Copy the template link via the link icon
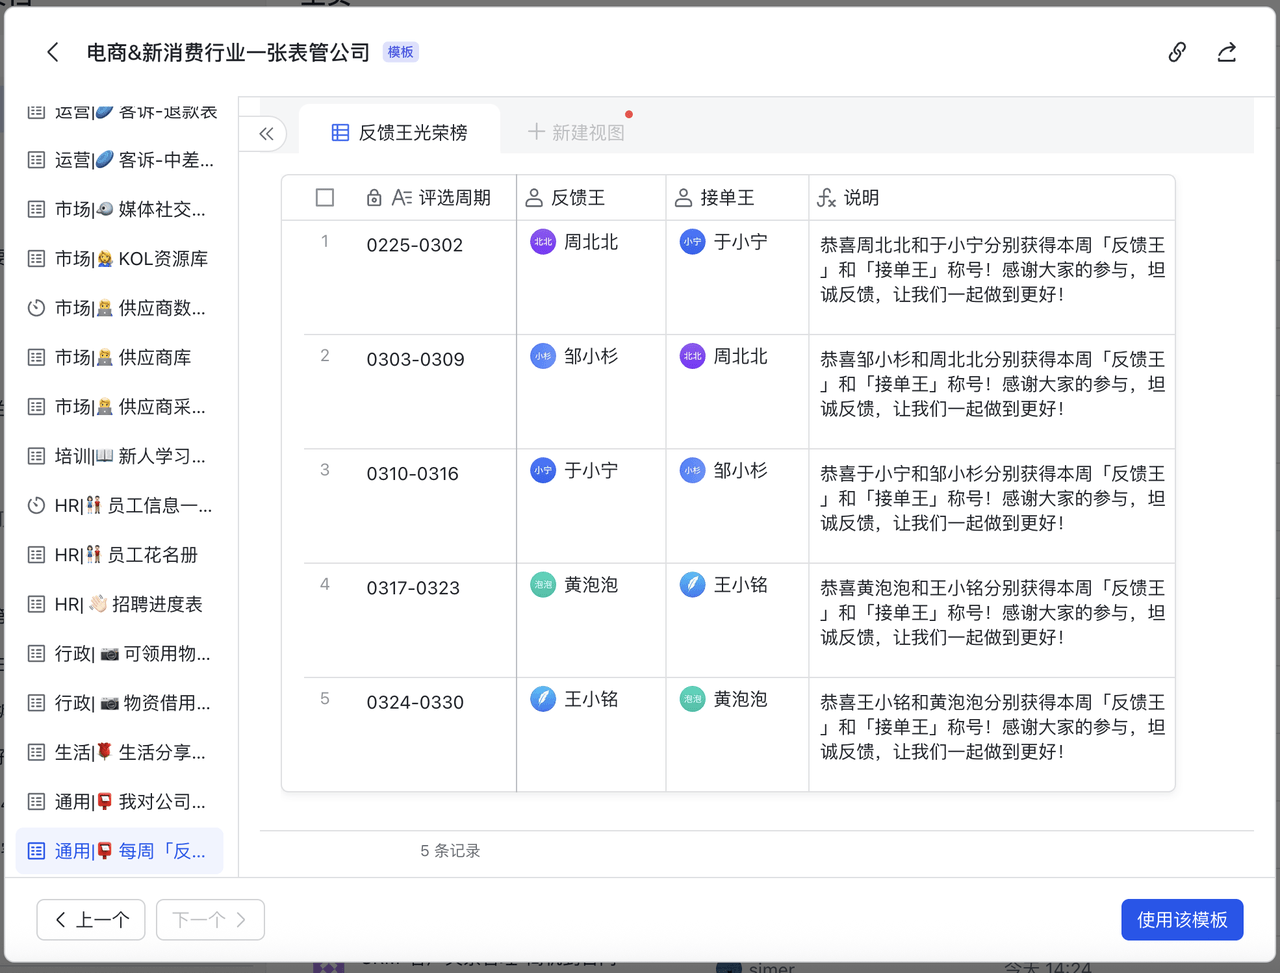Screen dimensions: 1280x973 click(1177, 52)
